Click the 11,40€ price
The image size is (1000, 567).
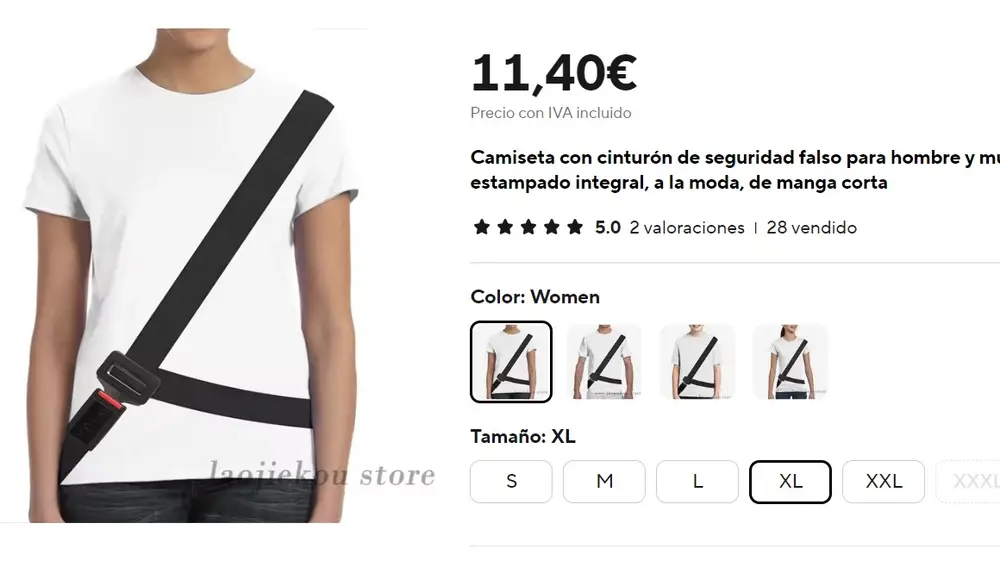coord(554,73)
